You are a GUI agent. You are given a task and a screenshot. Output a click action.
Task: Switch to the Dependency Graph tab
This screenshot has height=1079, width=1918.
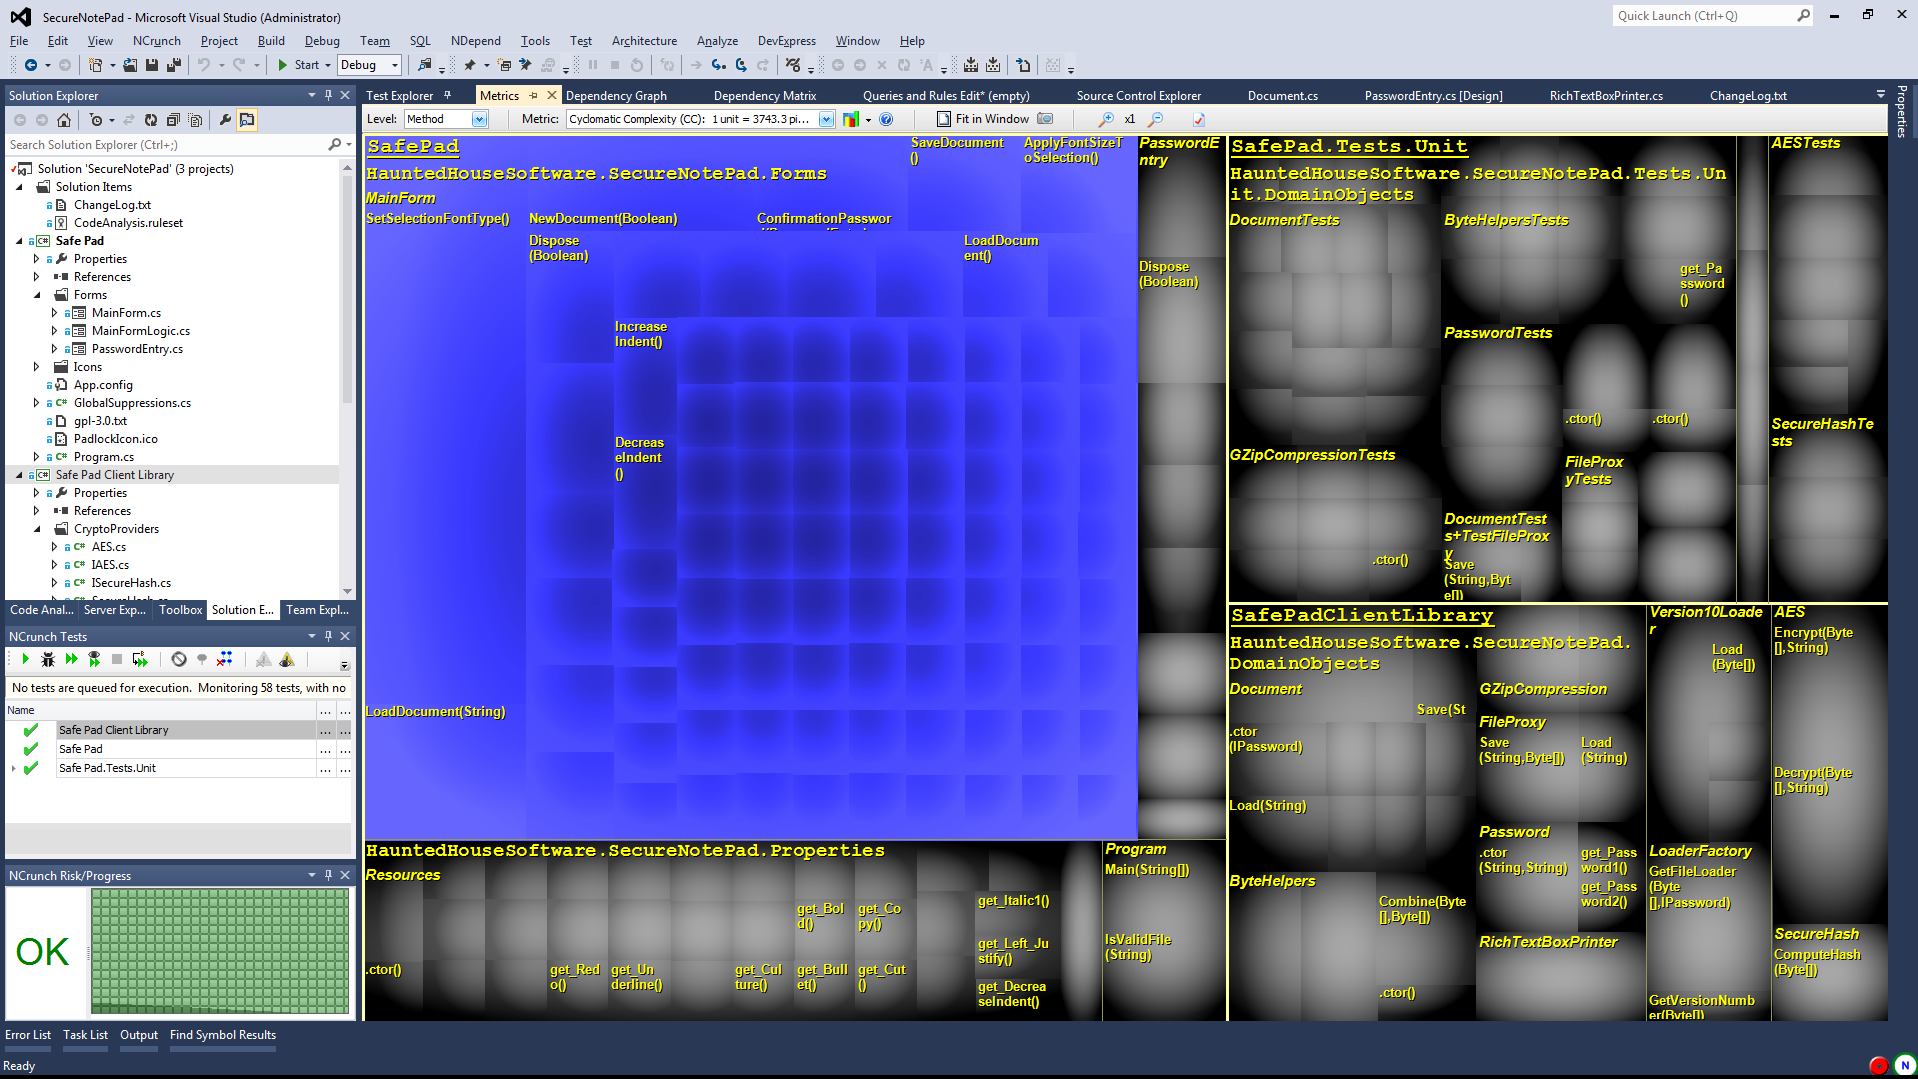coord(617,95)
